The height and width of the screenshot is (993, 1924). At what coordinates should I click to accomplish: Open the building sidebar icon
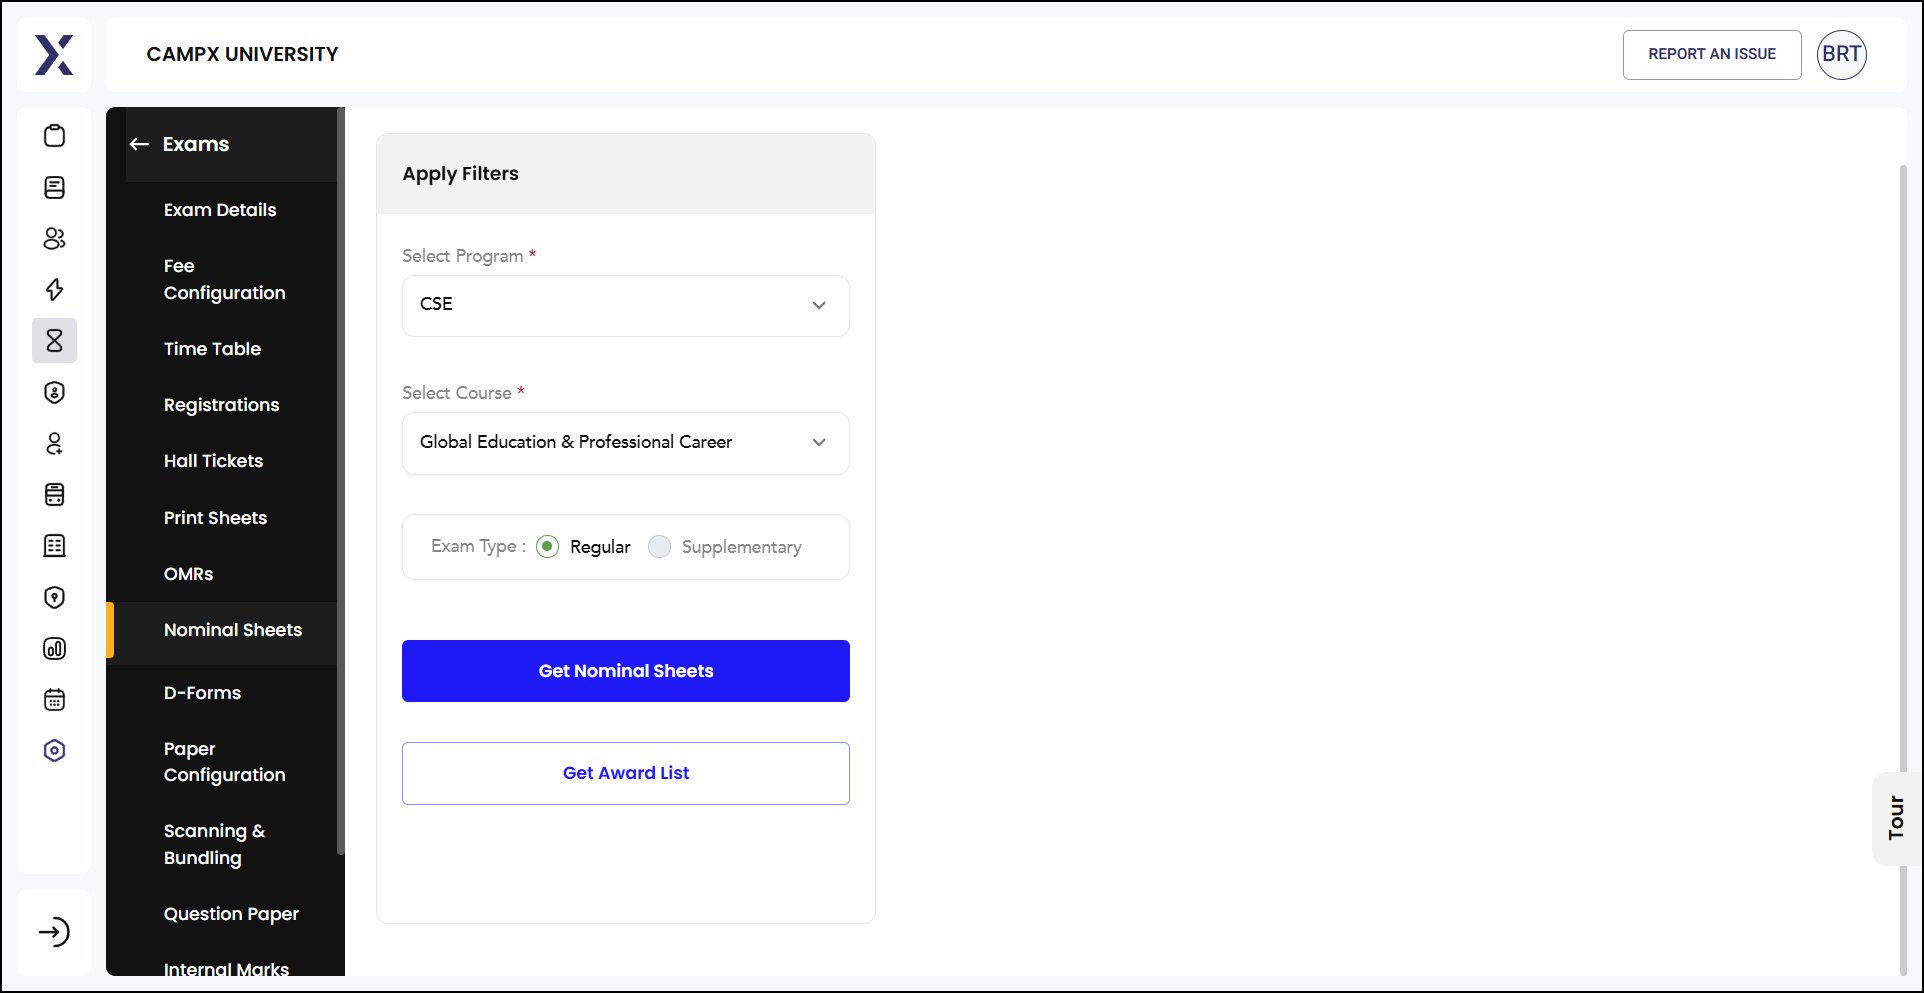55,546
